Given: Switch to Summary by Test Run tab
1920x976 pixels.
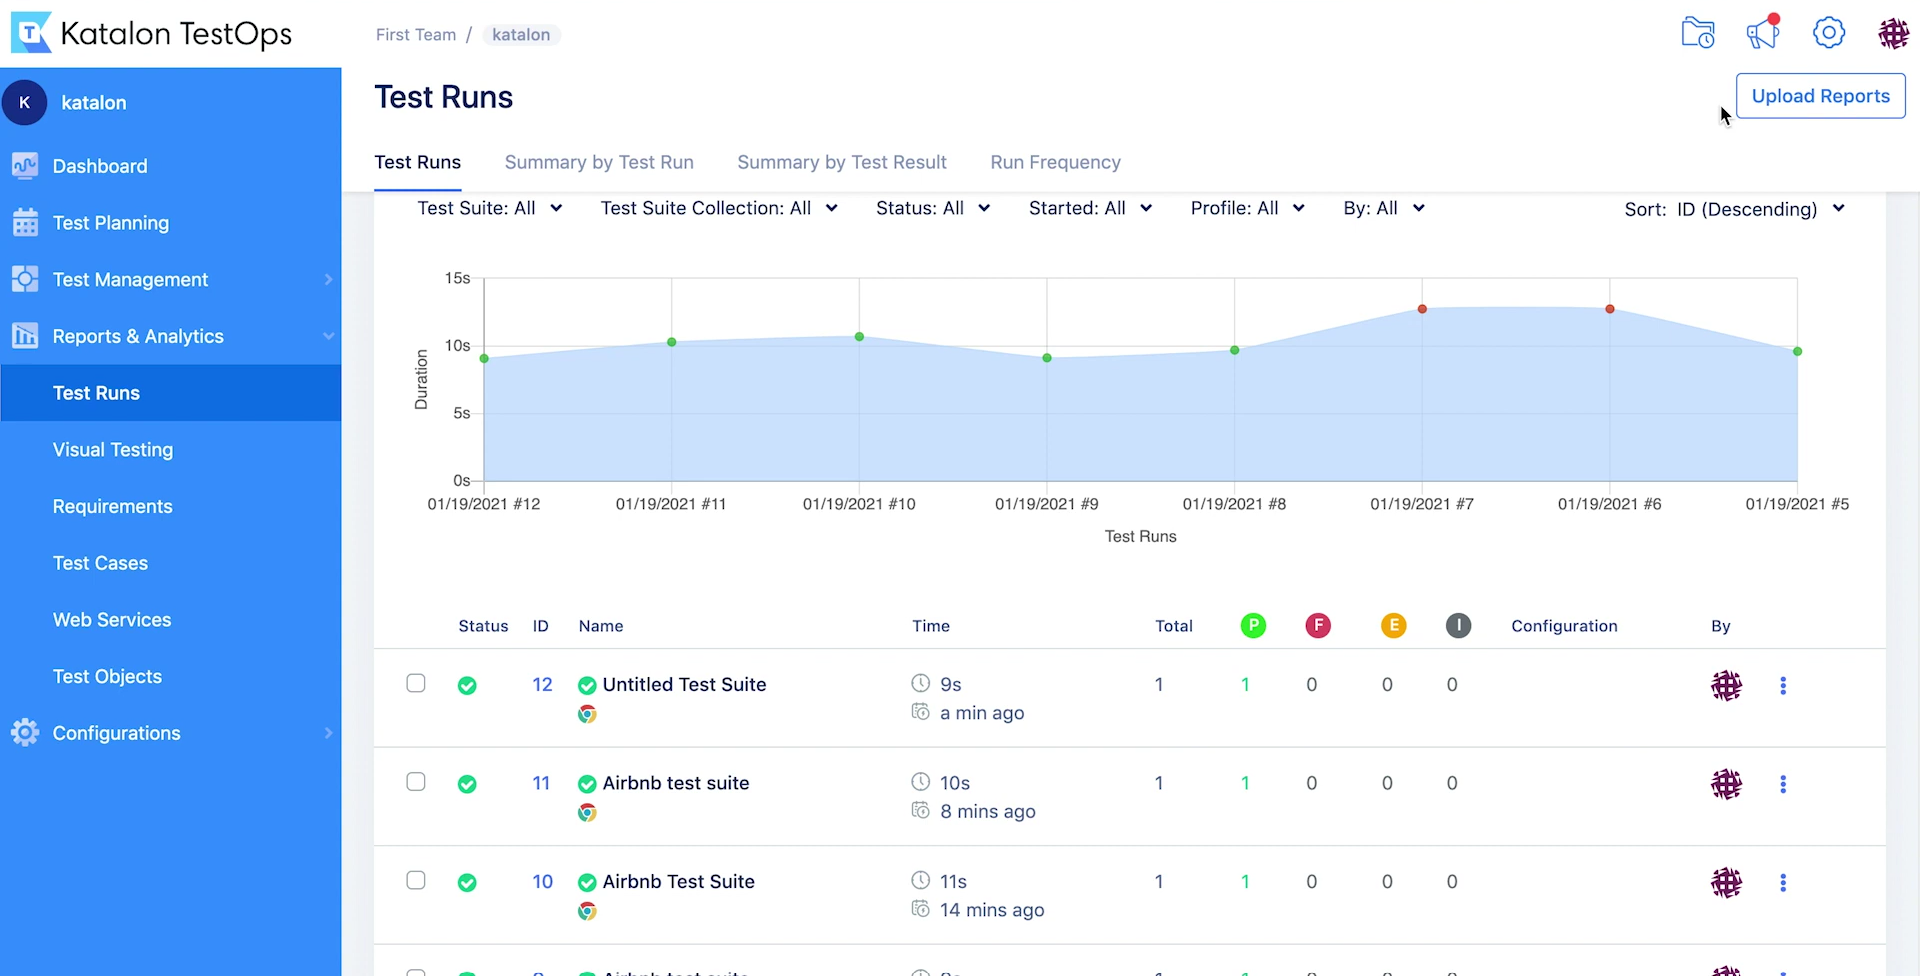Looking at the screenshot, I should coord(599,162).
